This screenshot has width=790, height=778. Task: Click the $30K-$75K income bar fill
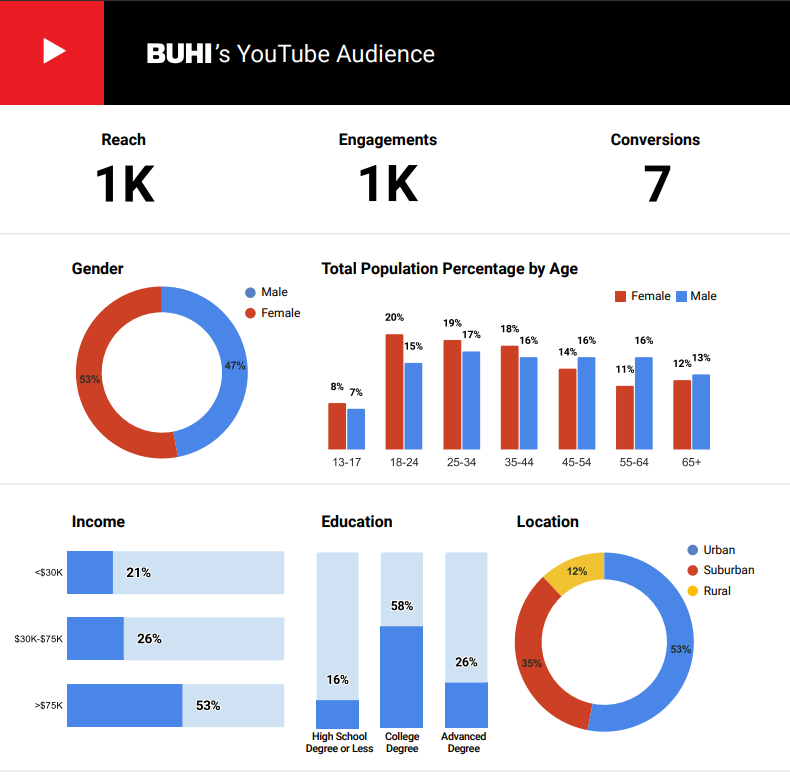click(x=95, y=638)
